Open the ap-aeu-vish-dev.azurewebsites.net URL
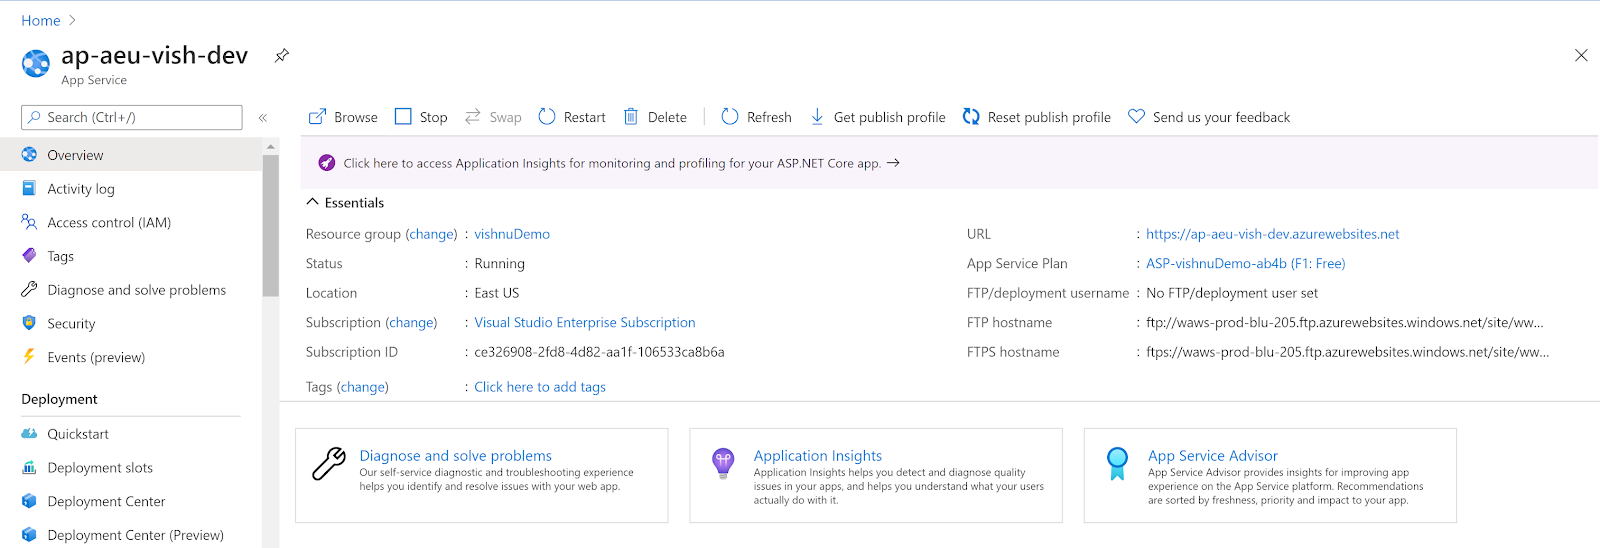1600x548 pixels. point(1273,234)
